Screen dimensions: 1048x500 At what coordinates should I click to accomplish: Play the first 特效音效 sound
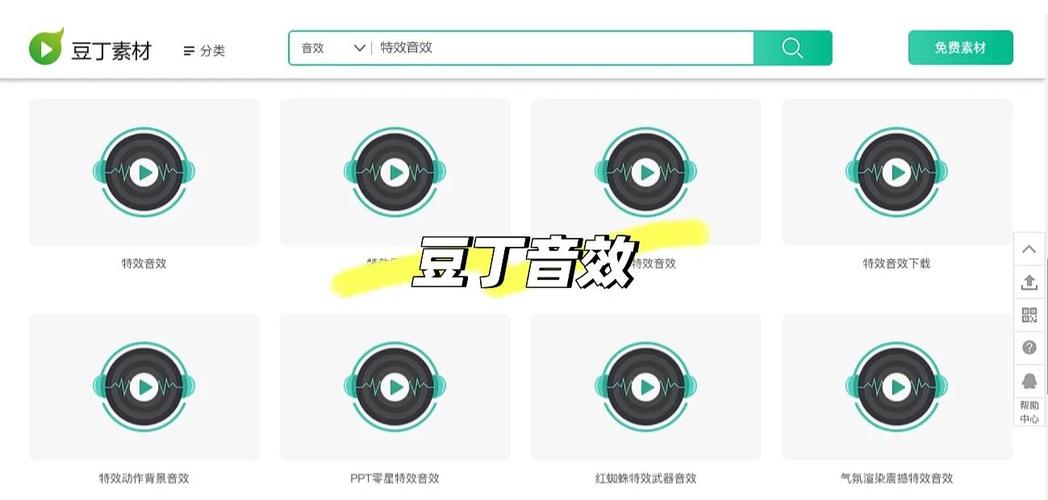point(144,172)
